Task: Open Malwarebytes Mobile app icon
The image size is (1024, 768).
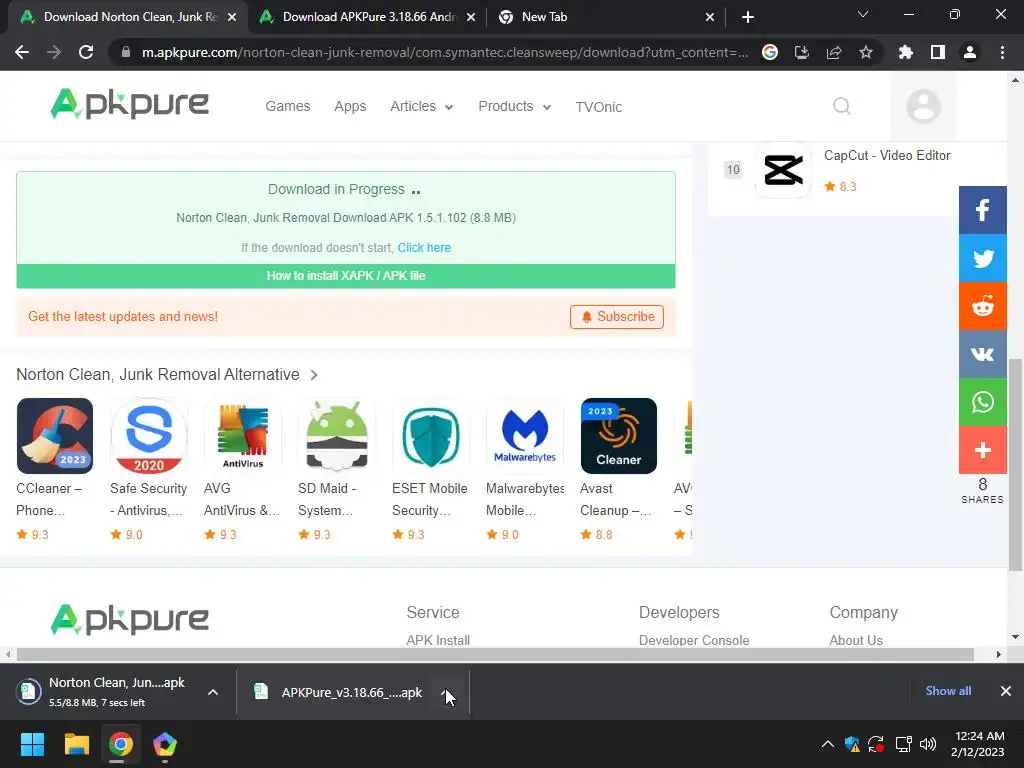Action: [524, 436]
